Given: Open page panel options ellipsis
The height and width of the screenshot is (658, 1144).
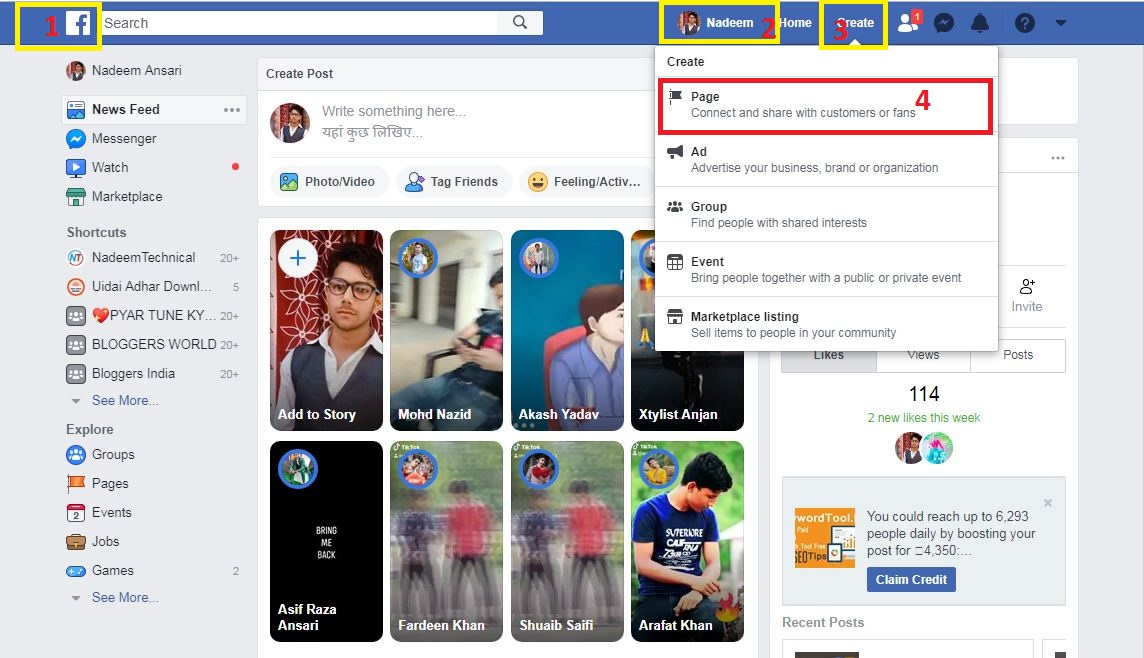Looking at the screenshot, I should [1058, 158].
